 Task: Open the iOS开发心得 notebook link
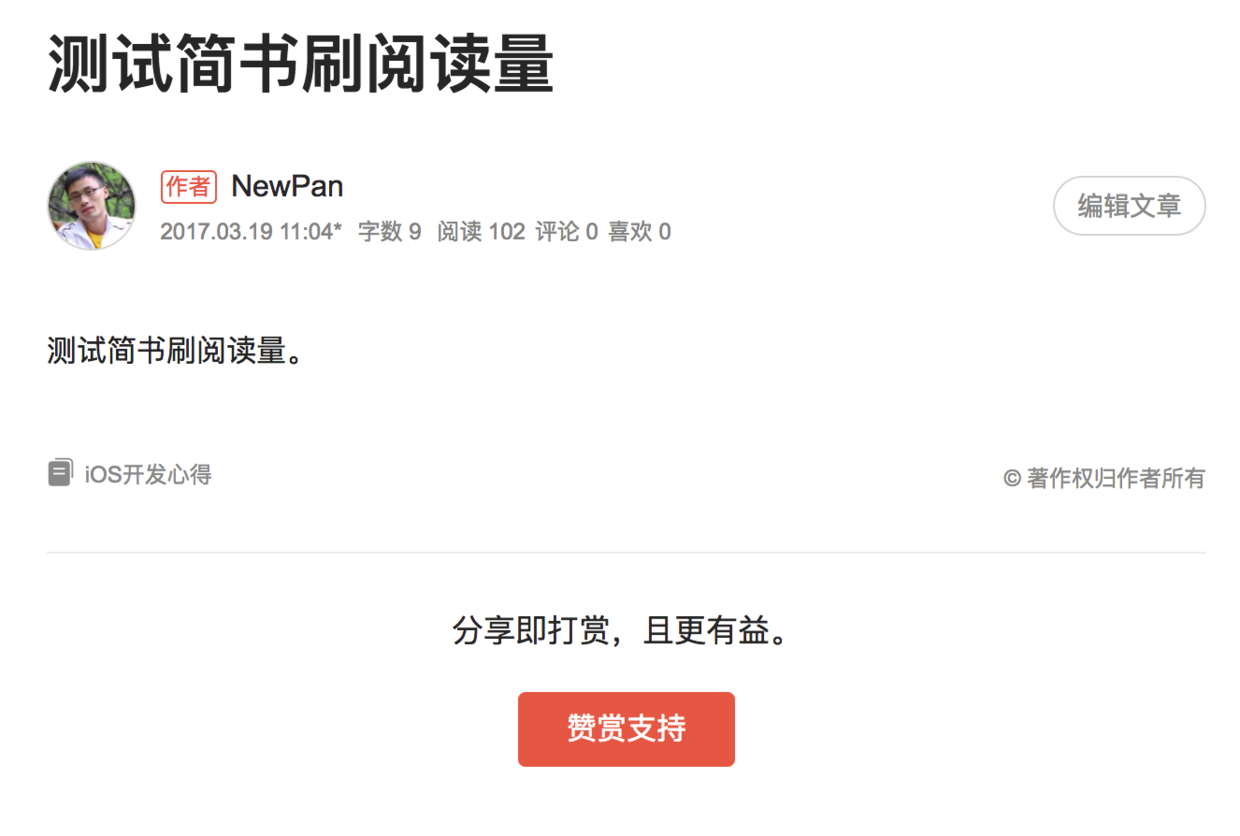pyautogui.click(x=148, y=474)
